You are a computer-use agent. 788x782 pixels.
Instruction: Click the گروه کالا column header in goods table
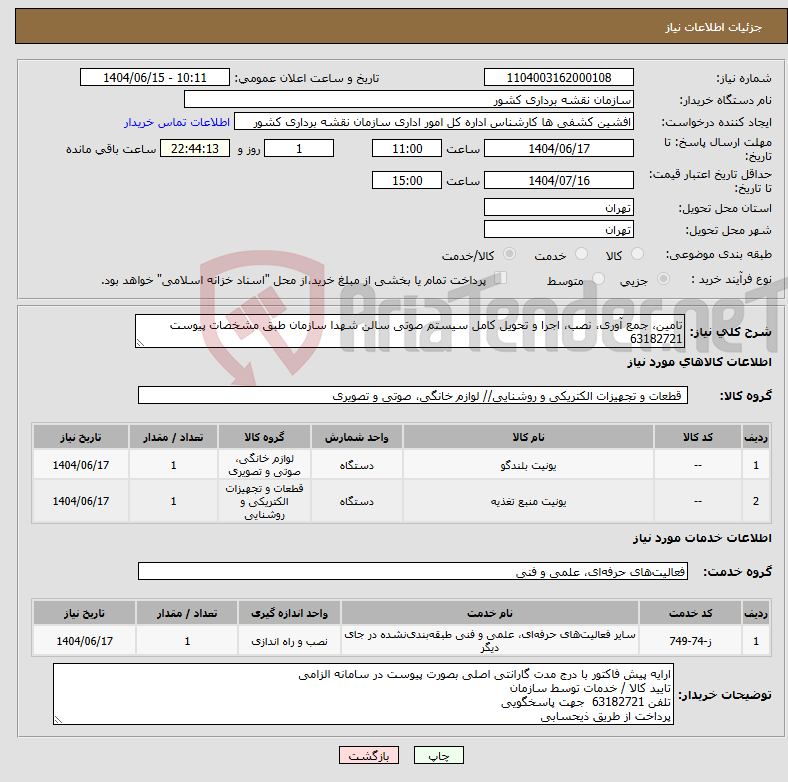tap(264, 437)
